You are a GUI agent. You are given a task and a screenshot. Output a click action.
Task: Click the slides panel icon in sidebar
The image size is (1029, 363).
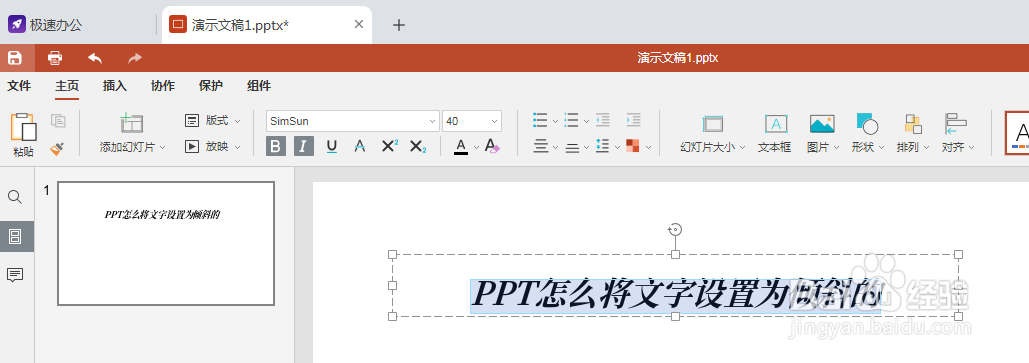pos(15,236)
